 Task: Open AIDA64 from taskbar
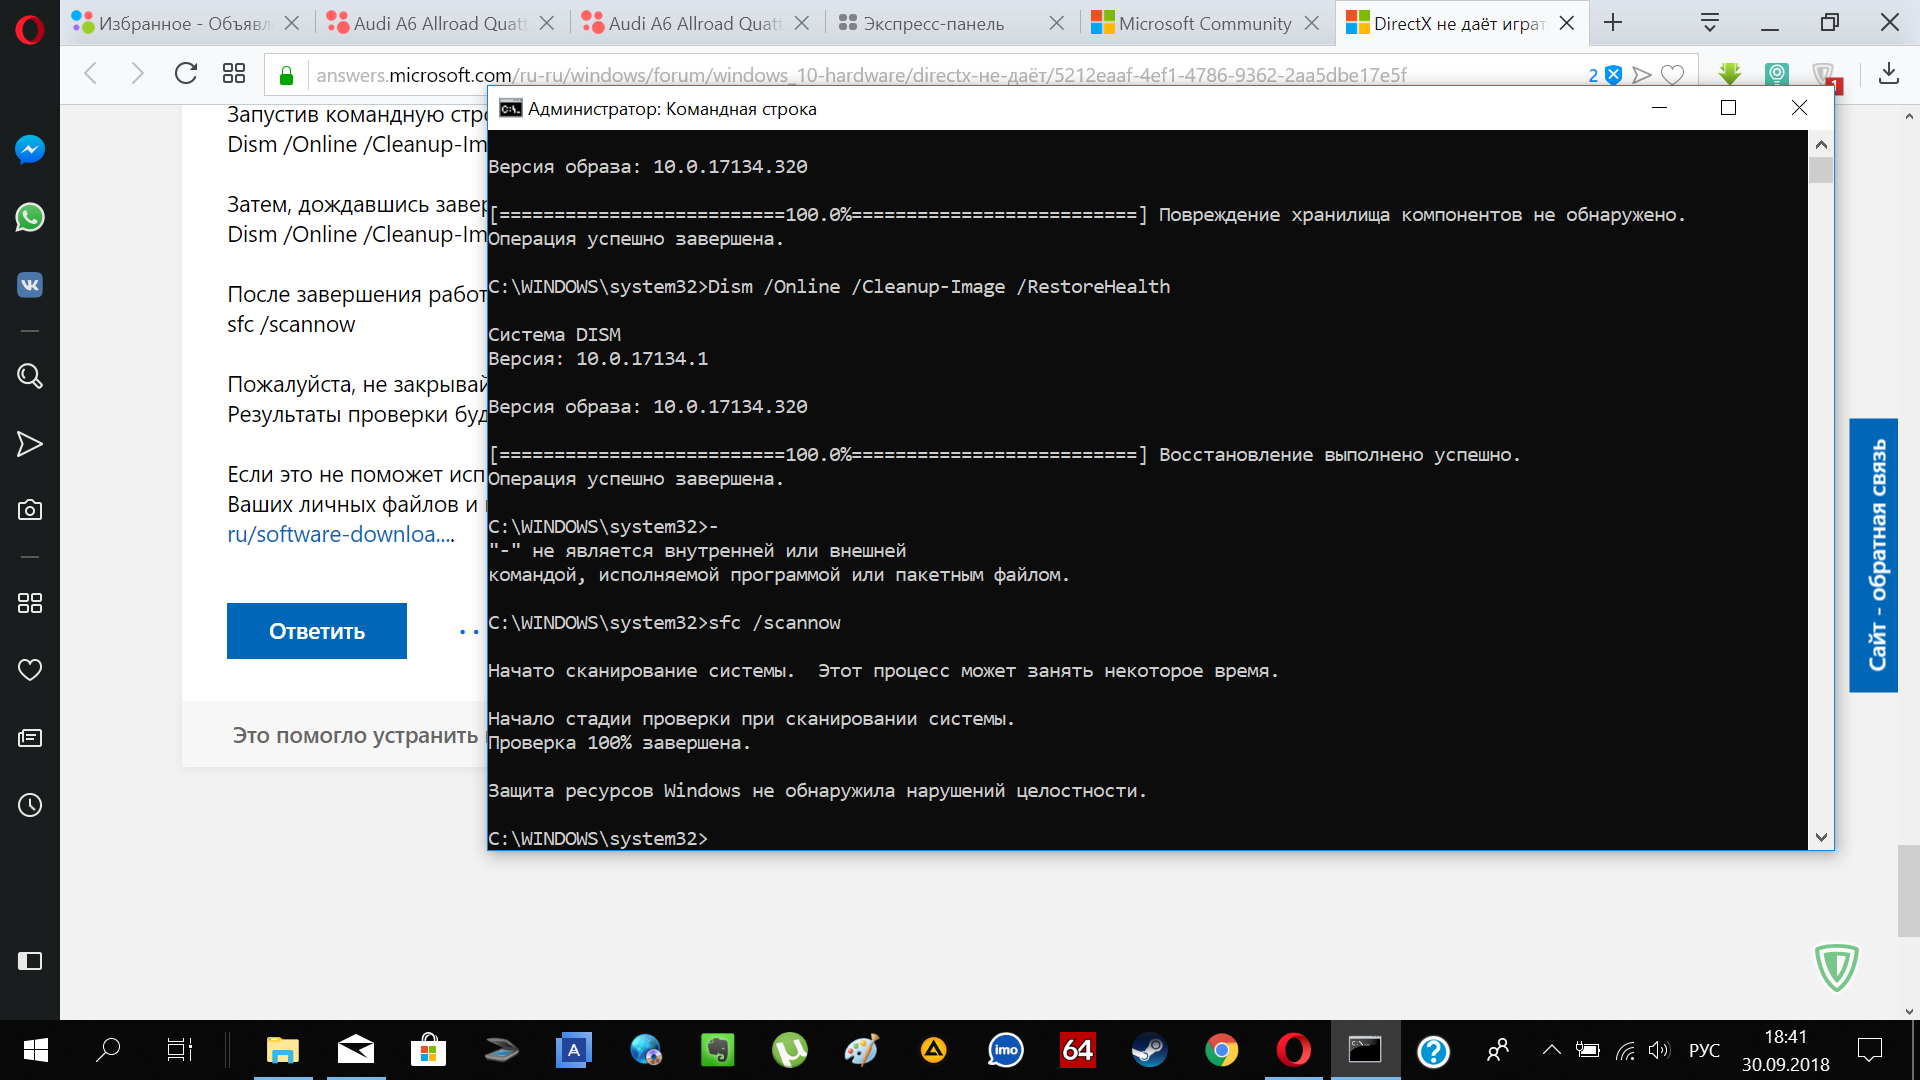pos(1077,1050)
